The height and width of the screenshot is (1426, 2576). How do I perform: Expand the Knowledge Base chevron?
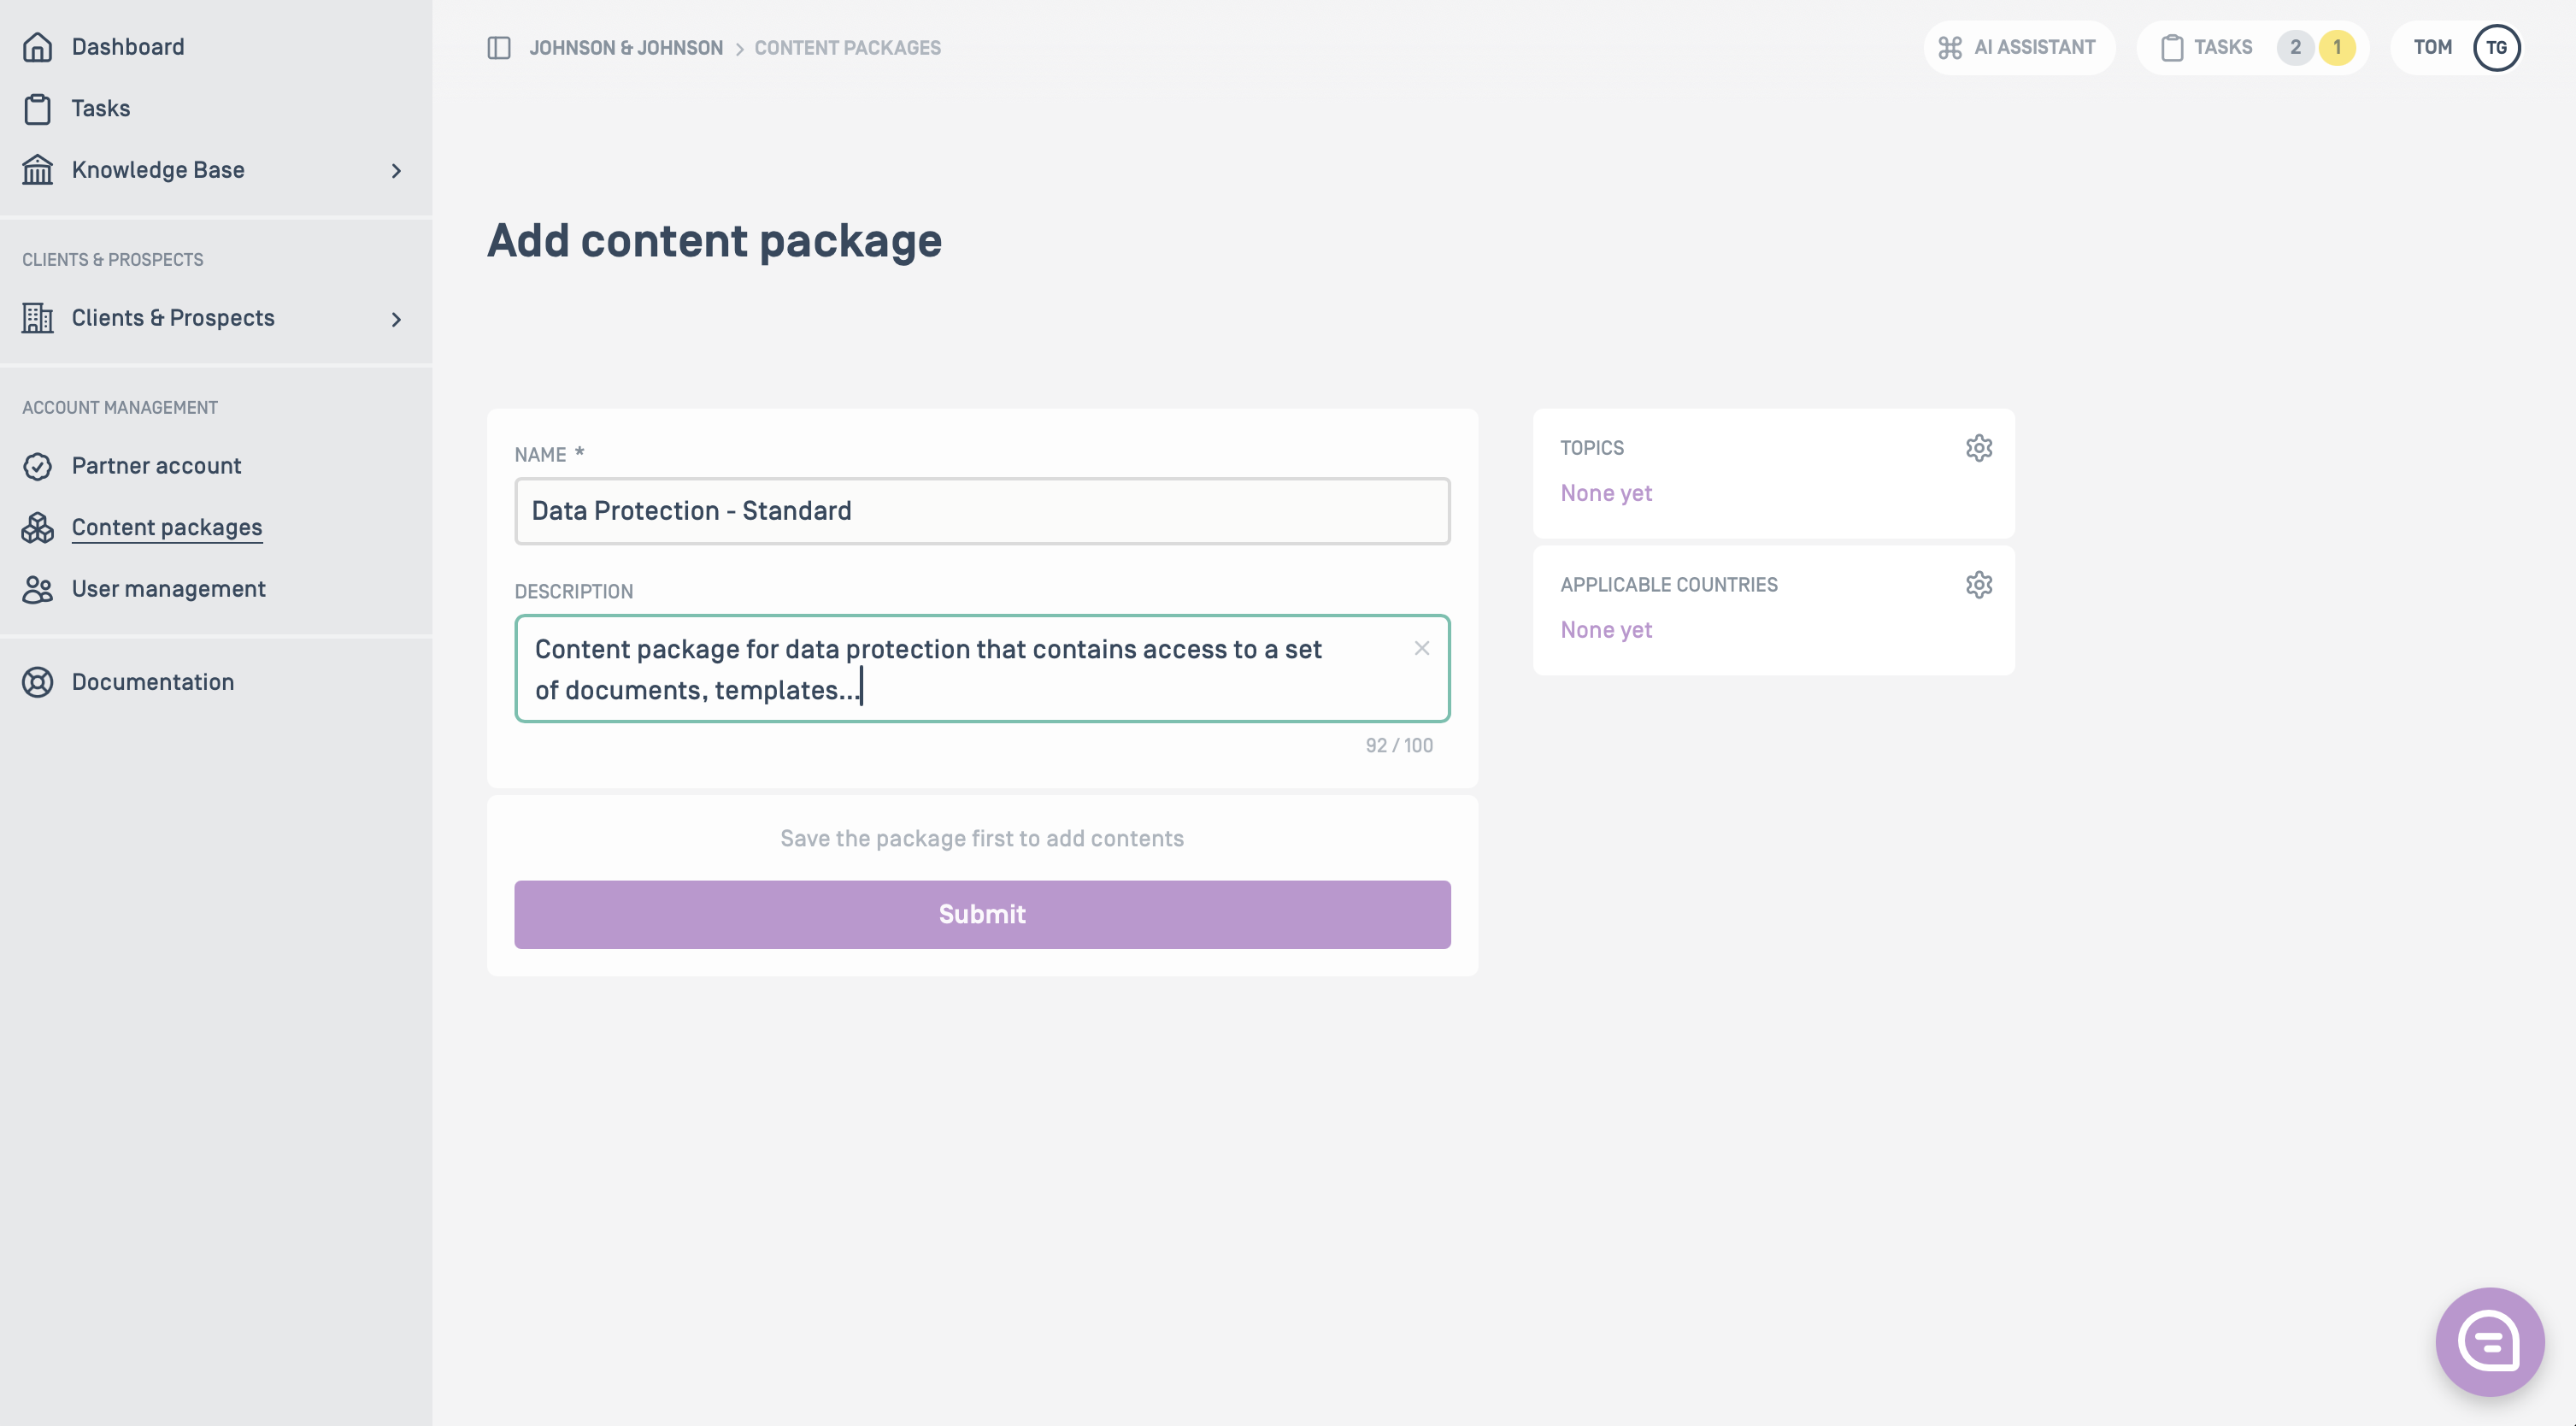click(x=396, y=171)
